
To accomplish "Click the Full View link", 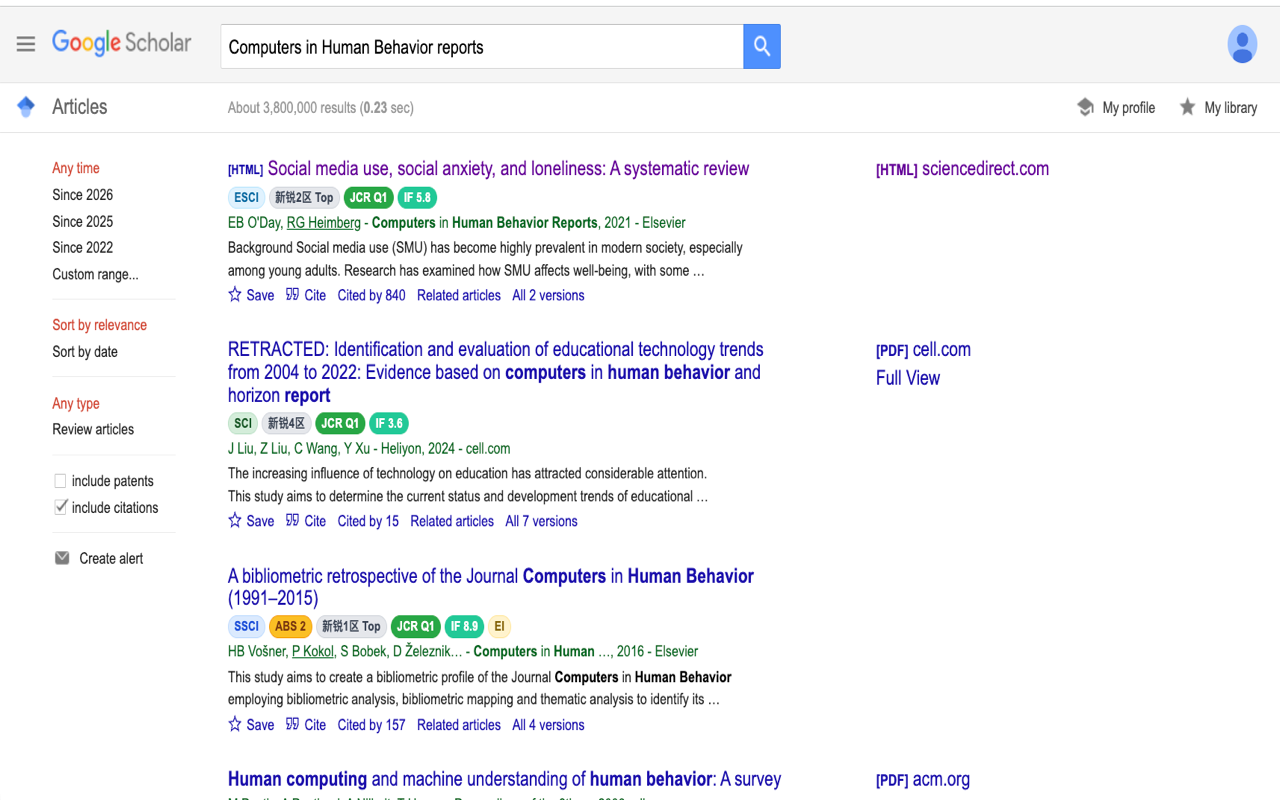I will pos(908,378).
